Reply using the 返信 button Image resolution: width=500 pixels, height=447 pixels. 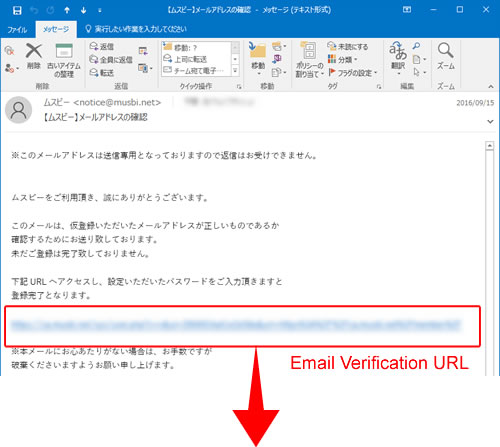click(102, 47)
